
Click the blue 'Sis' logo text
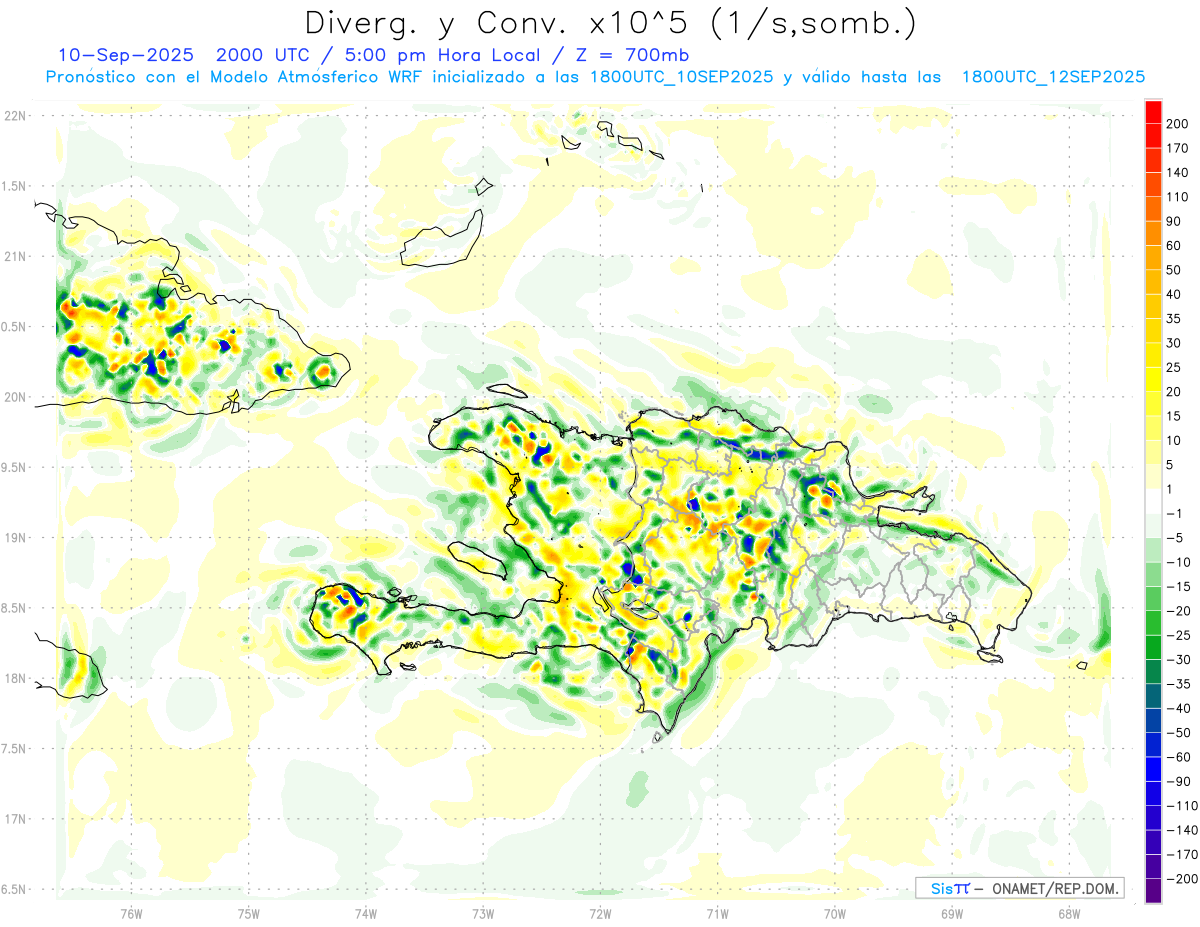point(942,888)
